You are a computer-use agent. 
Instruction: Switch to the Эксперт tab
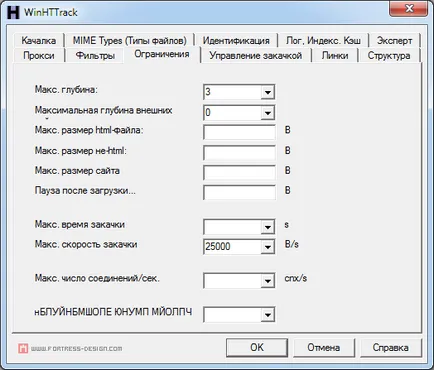point(394,40)
